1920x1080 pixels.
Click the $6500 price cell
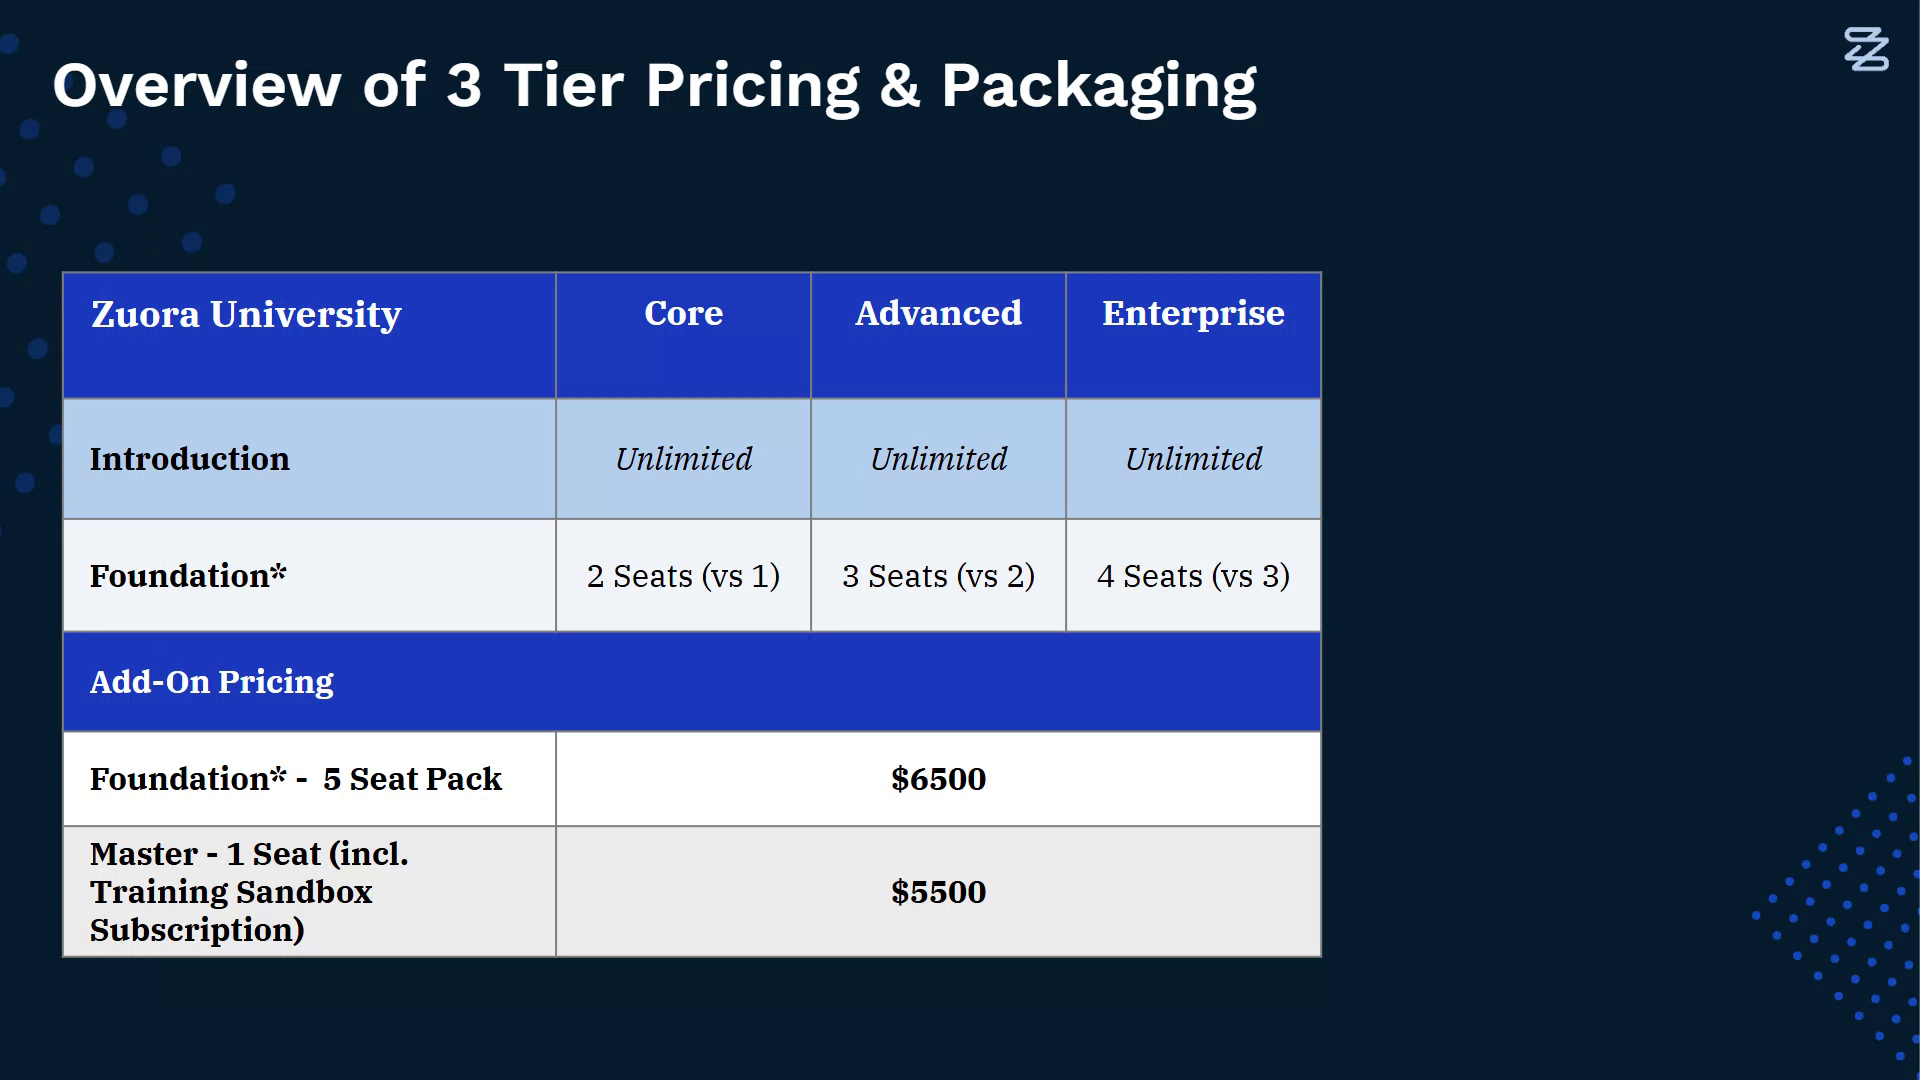click(938, 779)
